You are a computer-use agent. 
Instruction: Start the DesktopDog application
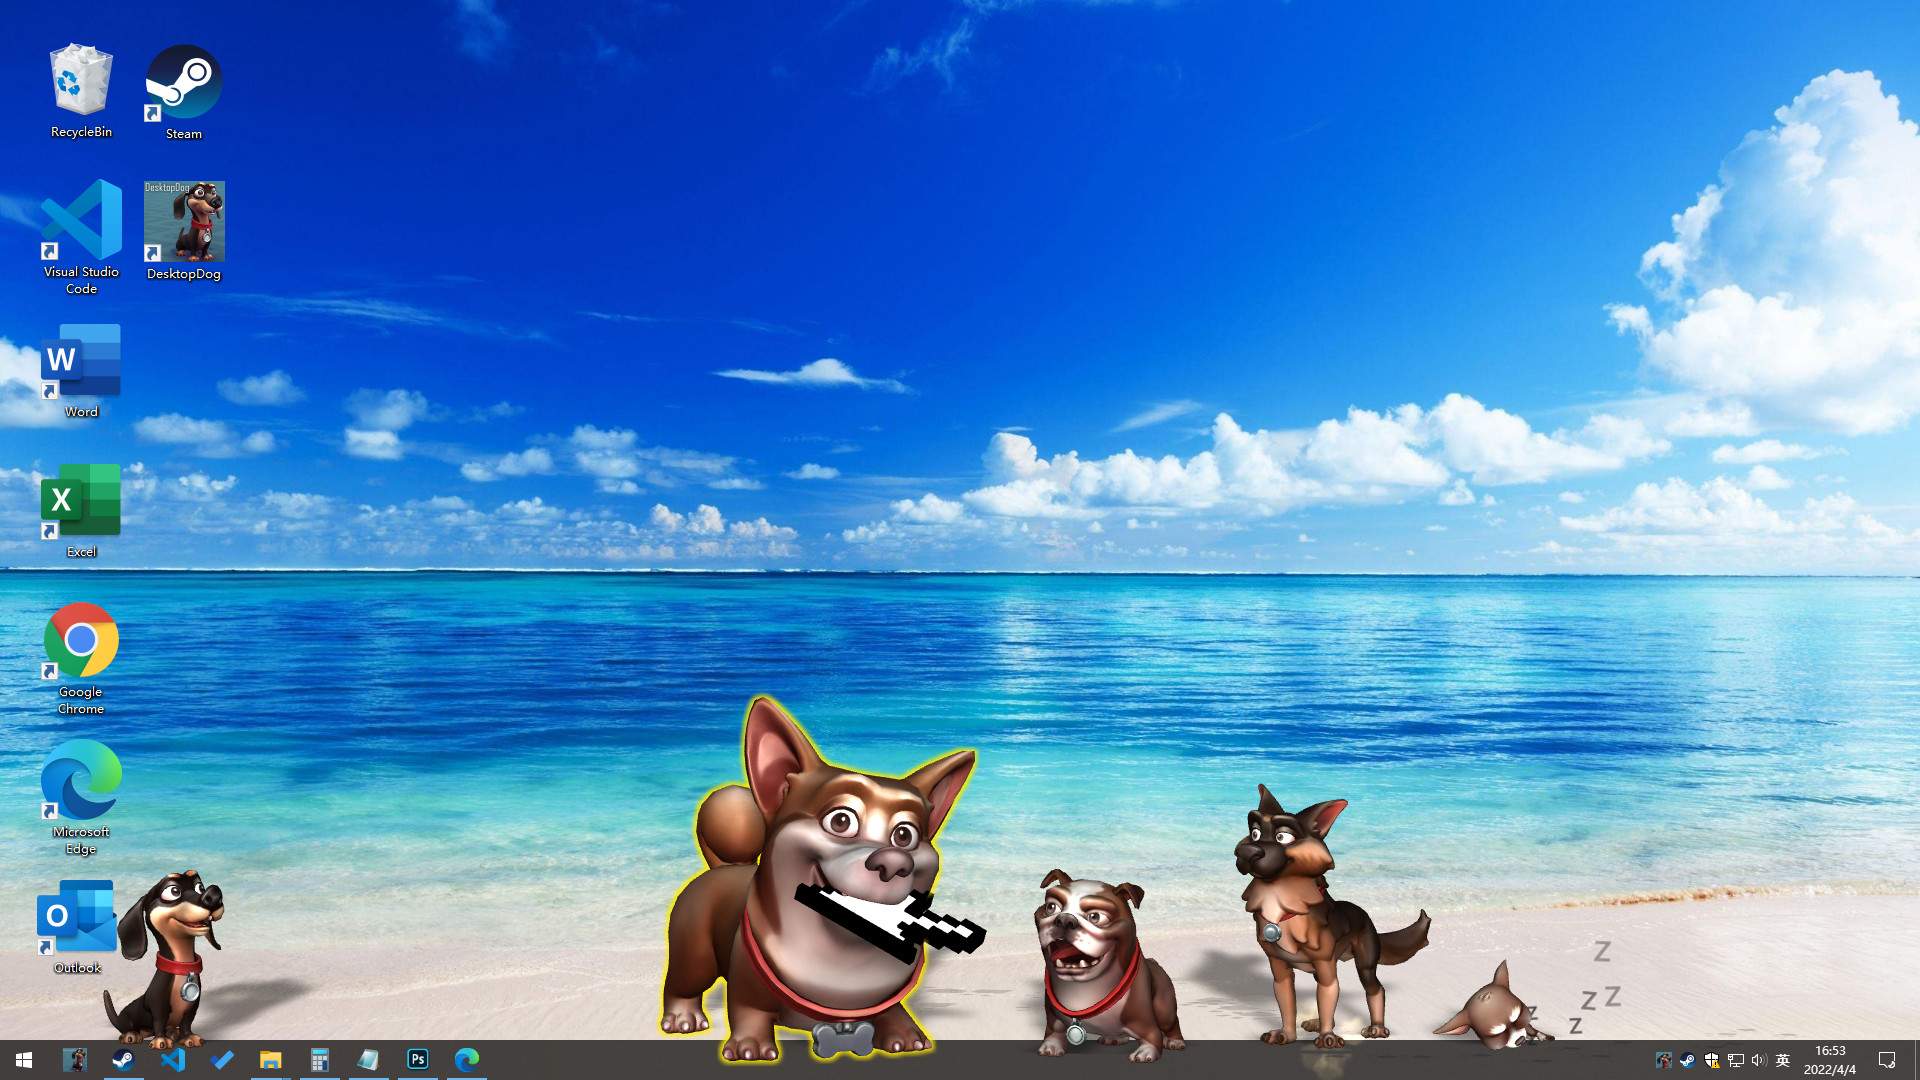pos(183,222)
